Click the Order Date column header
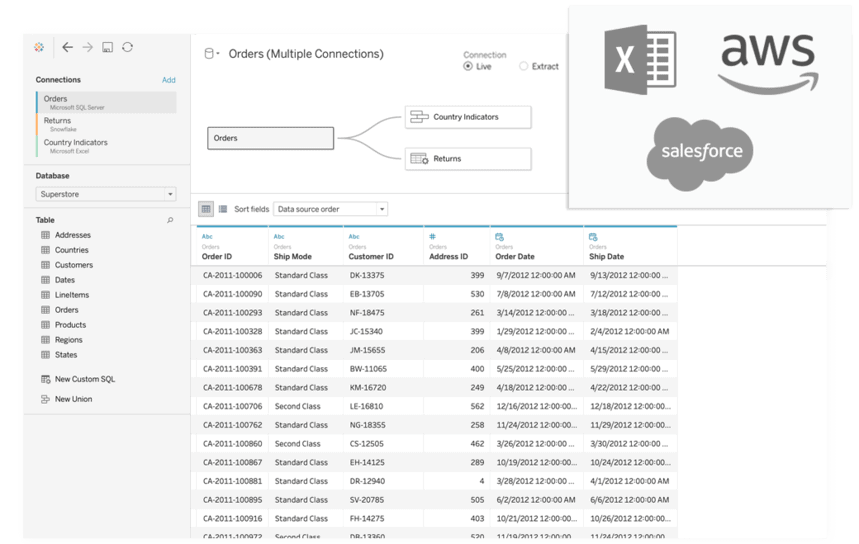The height and width of the screenshot is (544, 859). click(515, 257)
